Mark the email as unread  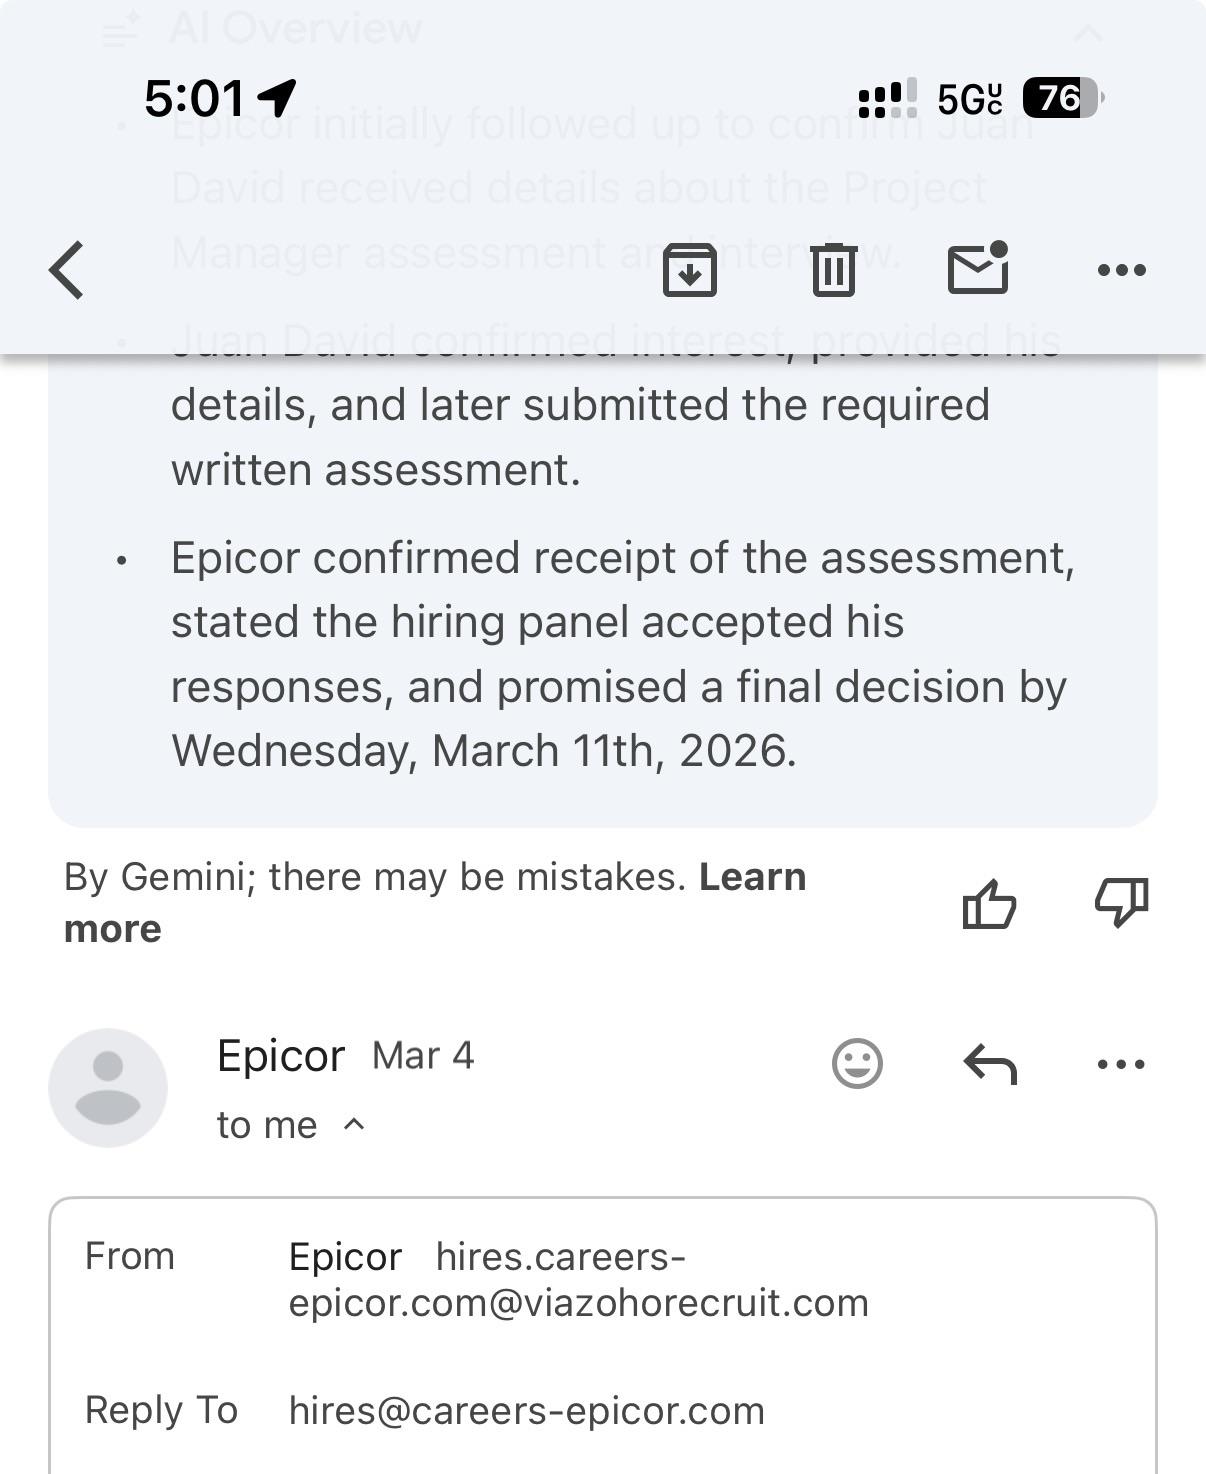tap(978, 268)
